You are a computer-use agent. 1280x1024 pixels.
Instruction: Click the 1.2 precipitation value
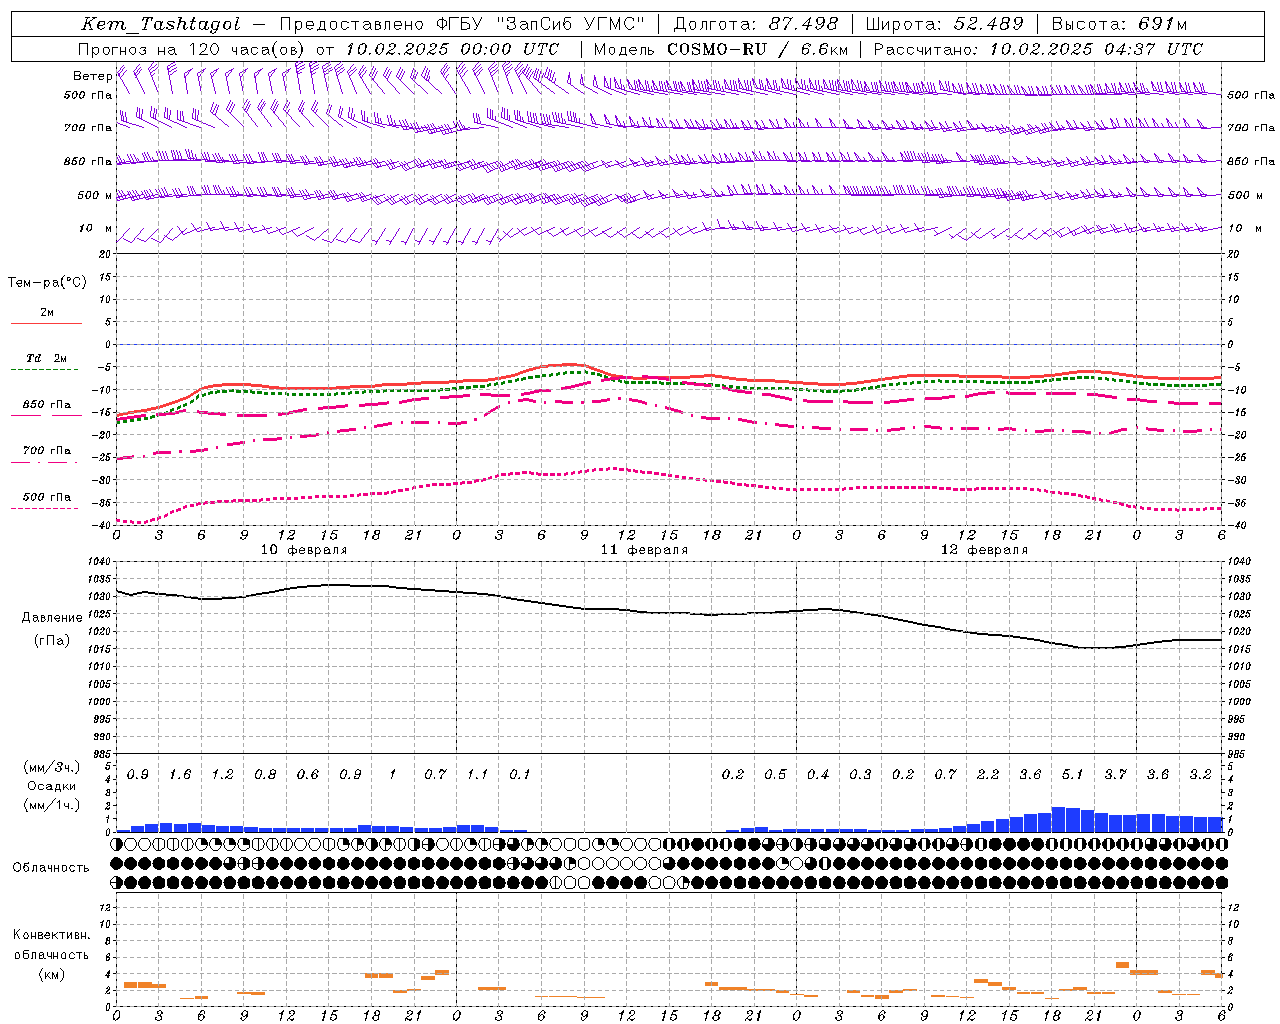click(222, 775)
